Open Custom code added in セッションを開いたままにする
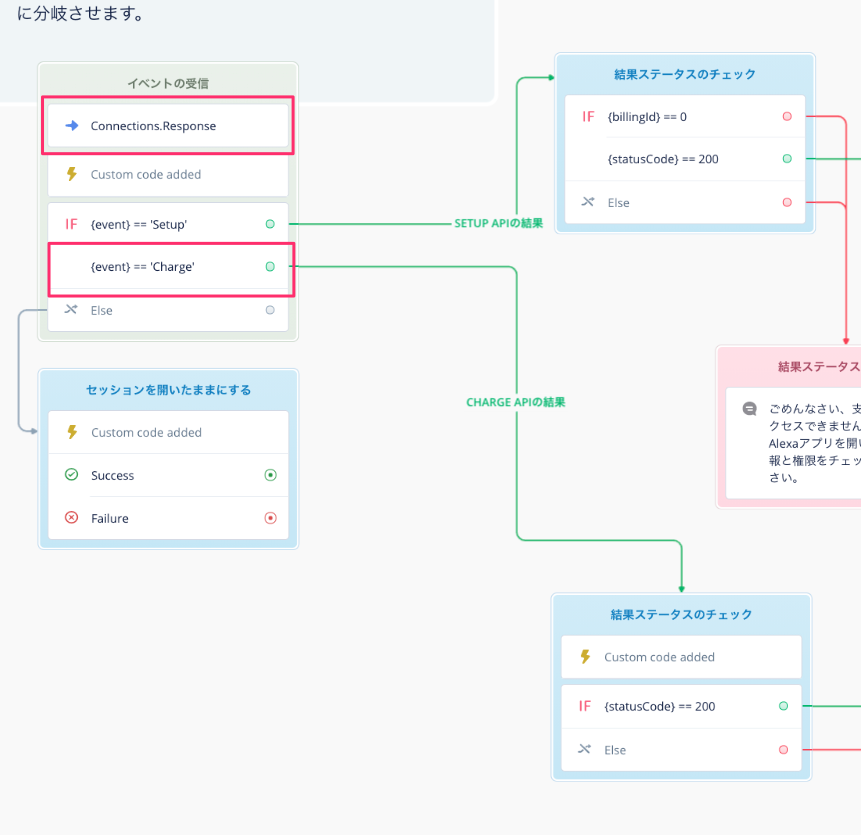The image size is (861, 835). pyautogui.click(x=169, y=433)
